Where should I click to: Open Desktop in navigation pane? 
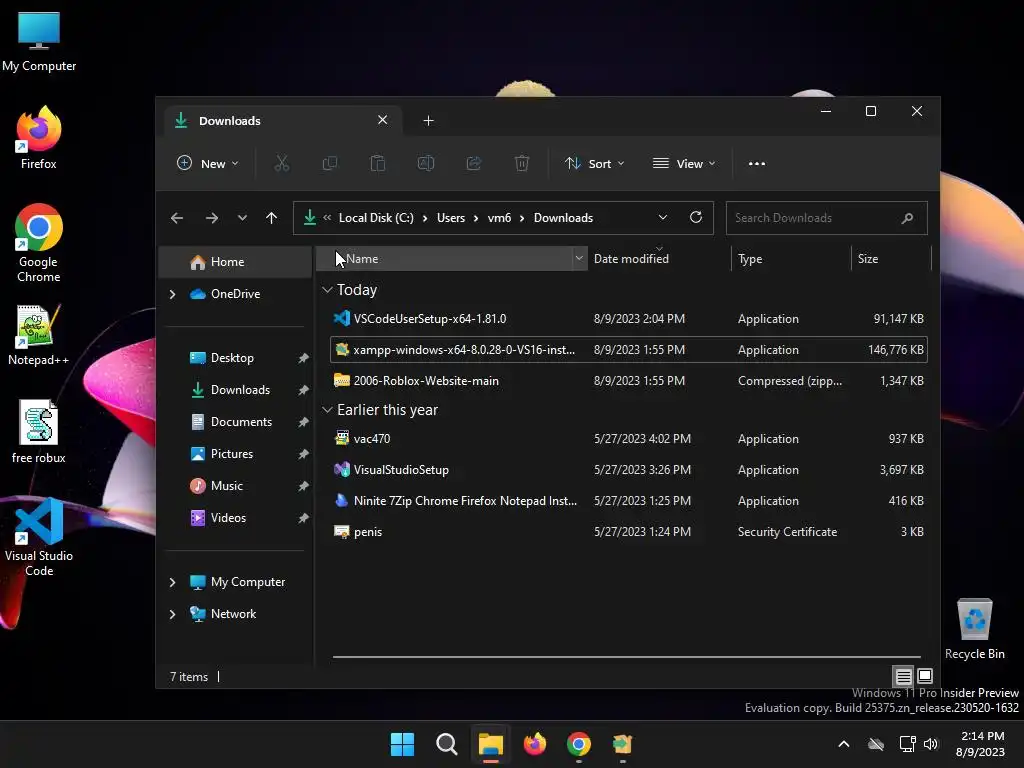pyautogui.click(x=235, y=358)
